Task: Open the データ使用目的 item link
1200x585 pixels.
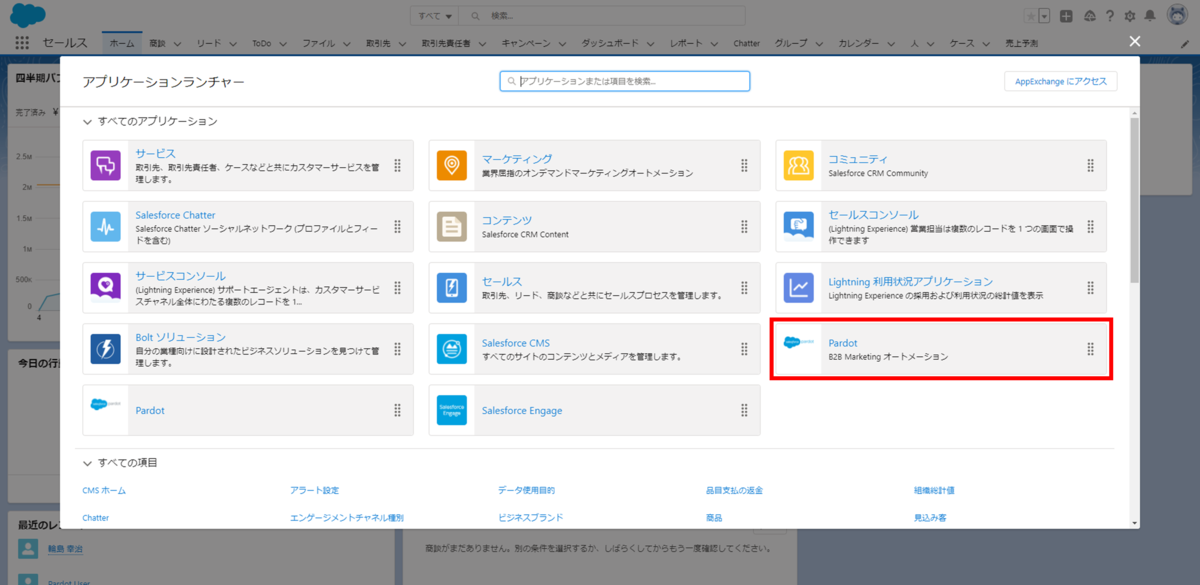Action: pyautogui.click(x=526, y=490)
